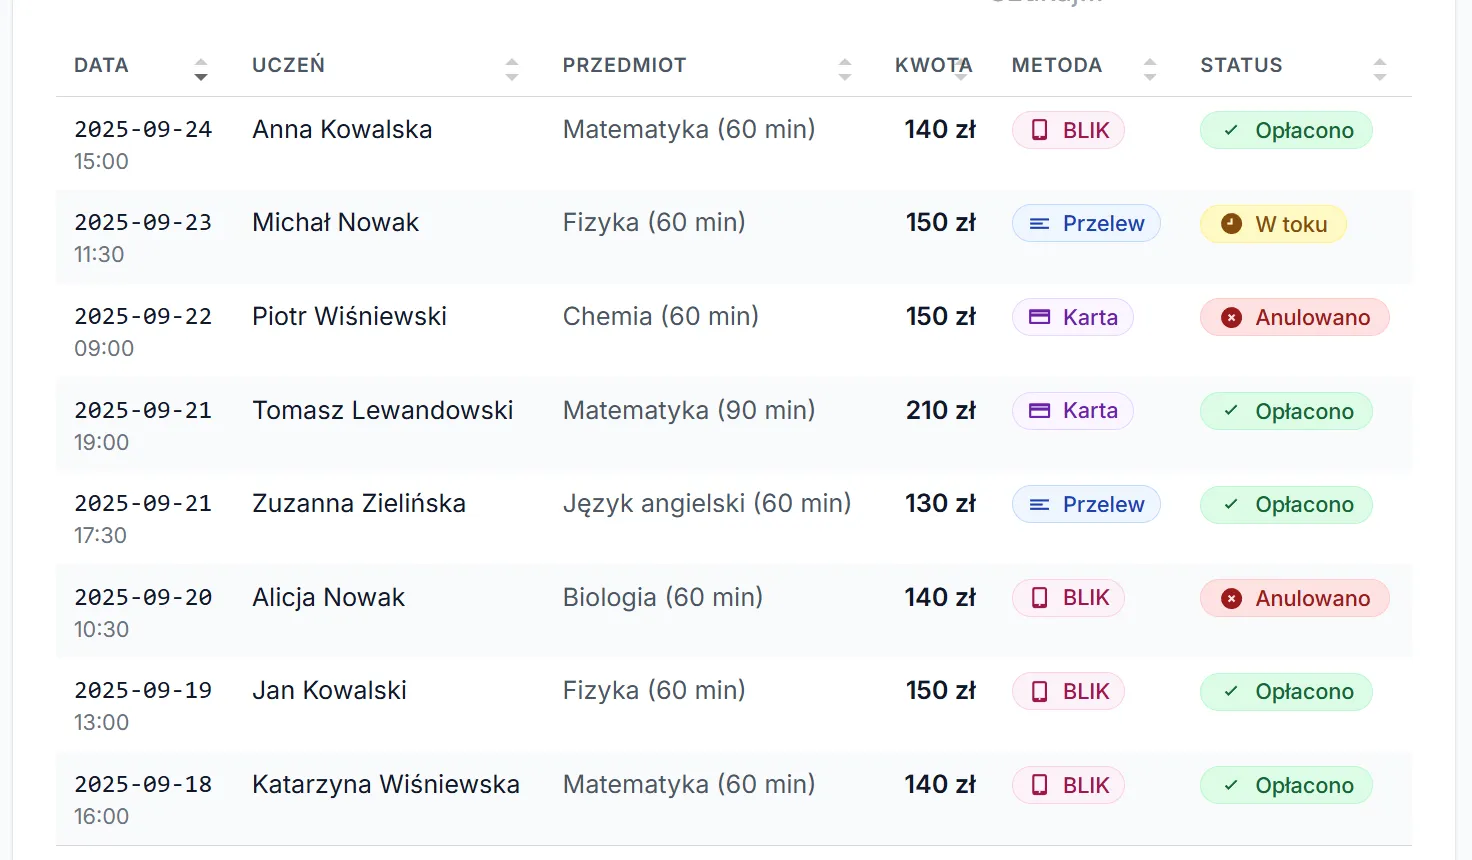1472x860 pixels.
Task: Click the card icon in Piotr Wiśniewski's Karta badge
Action: (1042, 317)
